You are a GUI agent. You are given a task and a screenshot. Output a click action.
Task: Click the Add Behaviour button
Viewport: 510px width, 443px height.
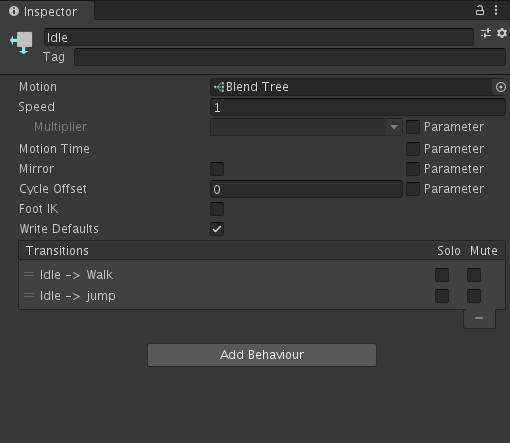pos(262,355)
